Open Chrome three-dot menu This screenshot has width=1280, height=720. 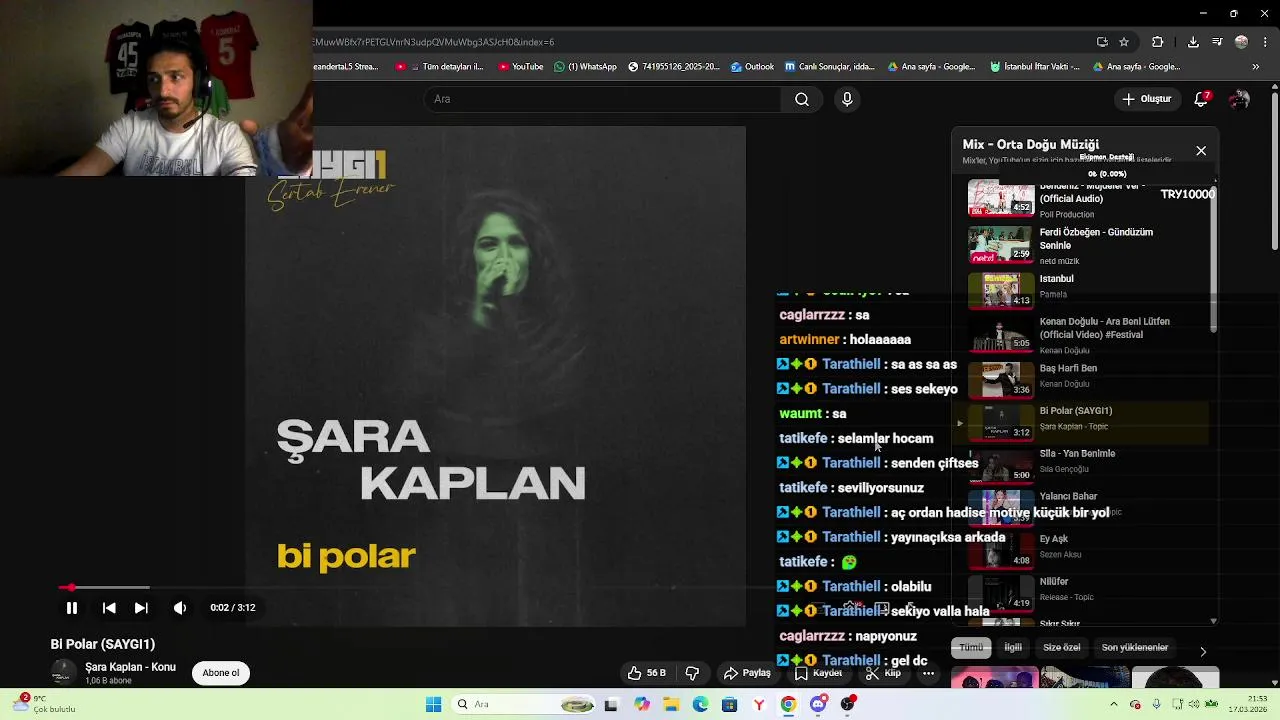point(1264,42)
